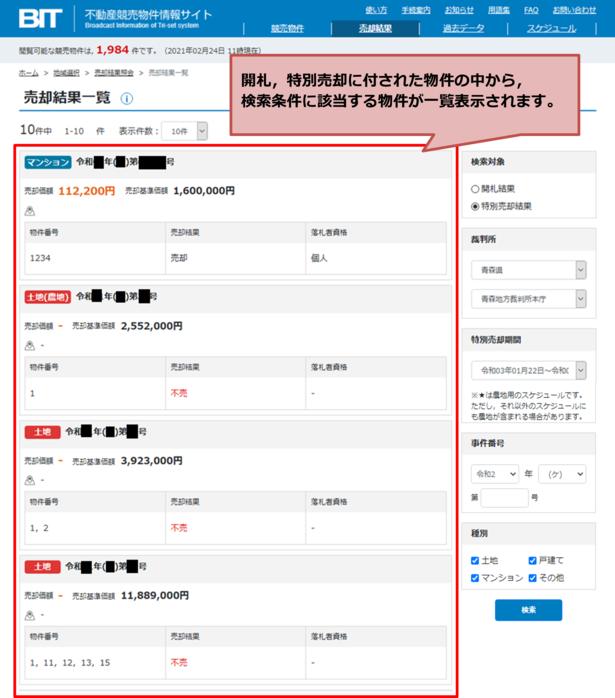Image resolution: width=615 pixels, height=698 pixels.
Task: Toggle the 戸建て checkbox
Action: pyautogui.click(x=532, y=560)
